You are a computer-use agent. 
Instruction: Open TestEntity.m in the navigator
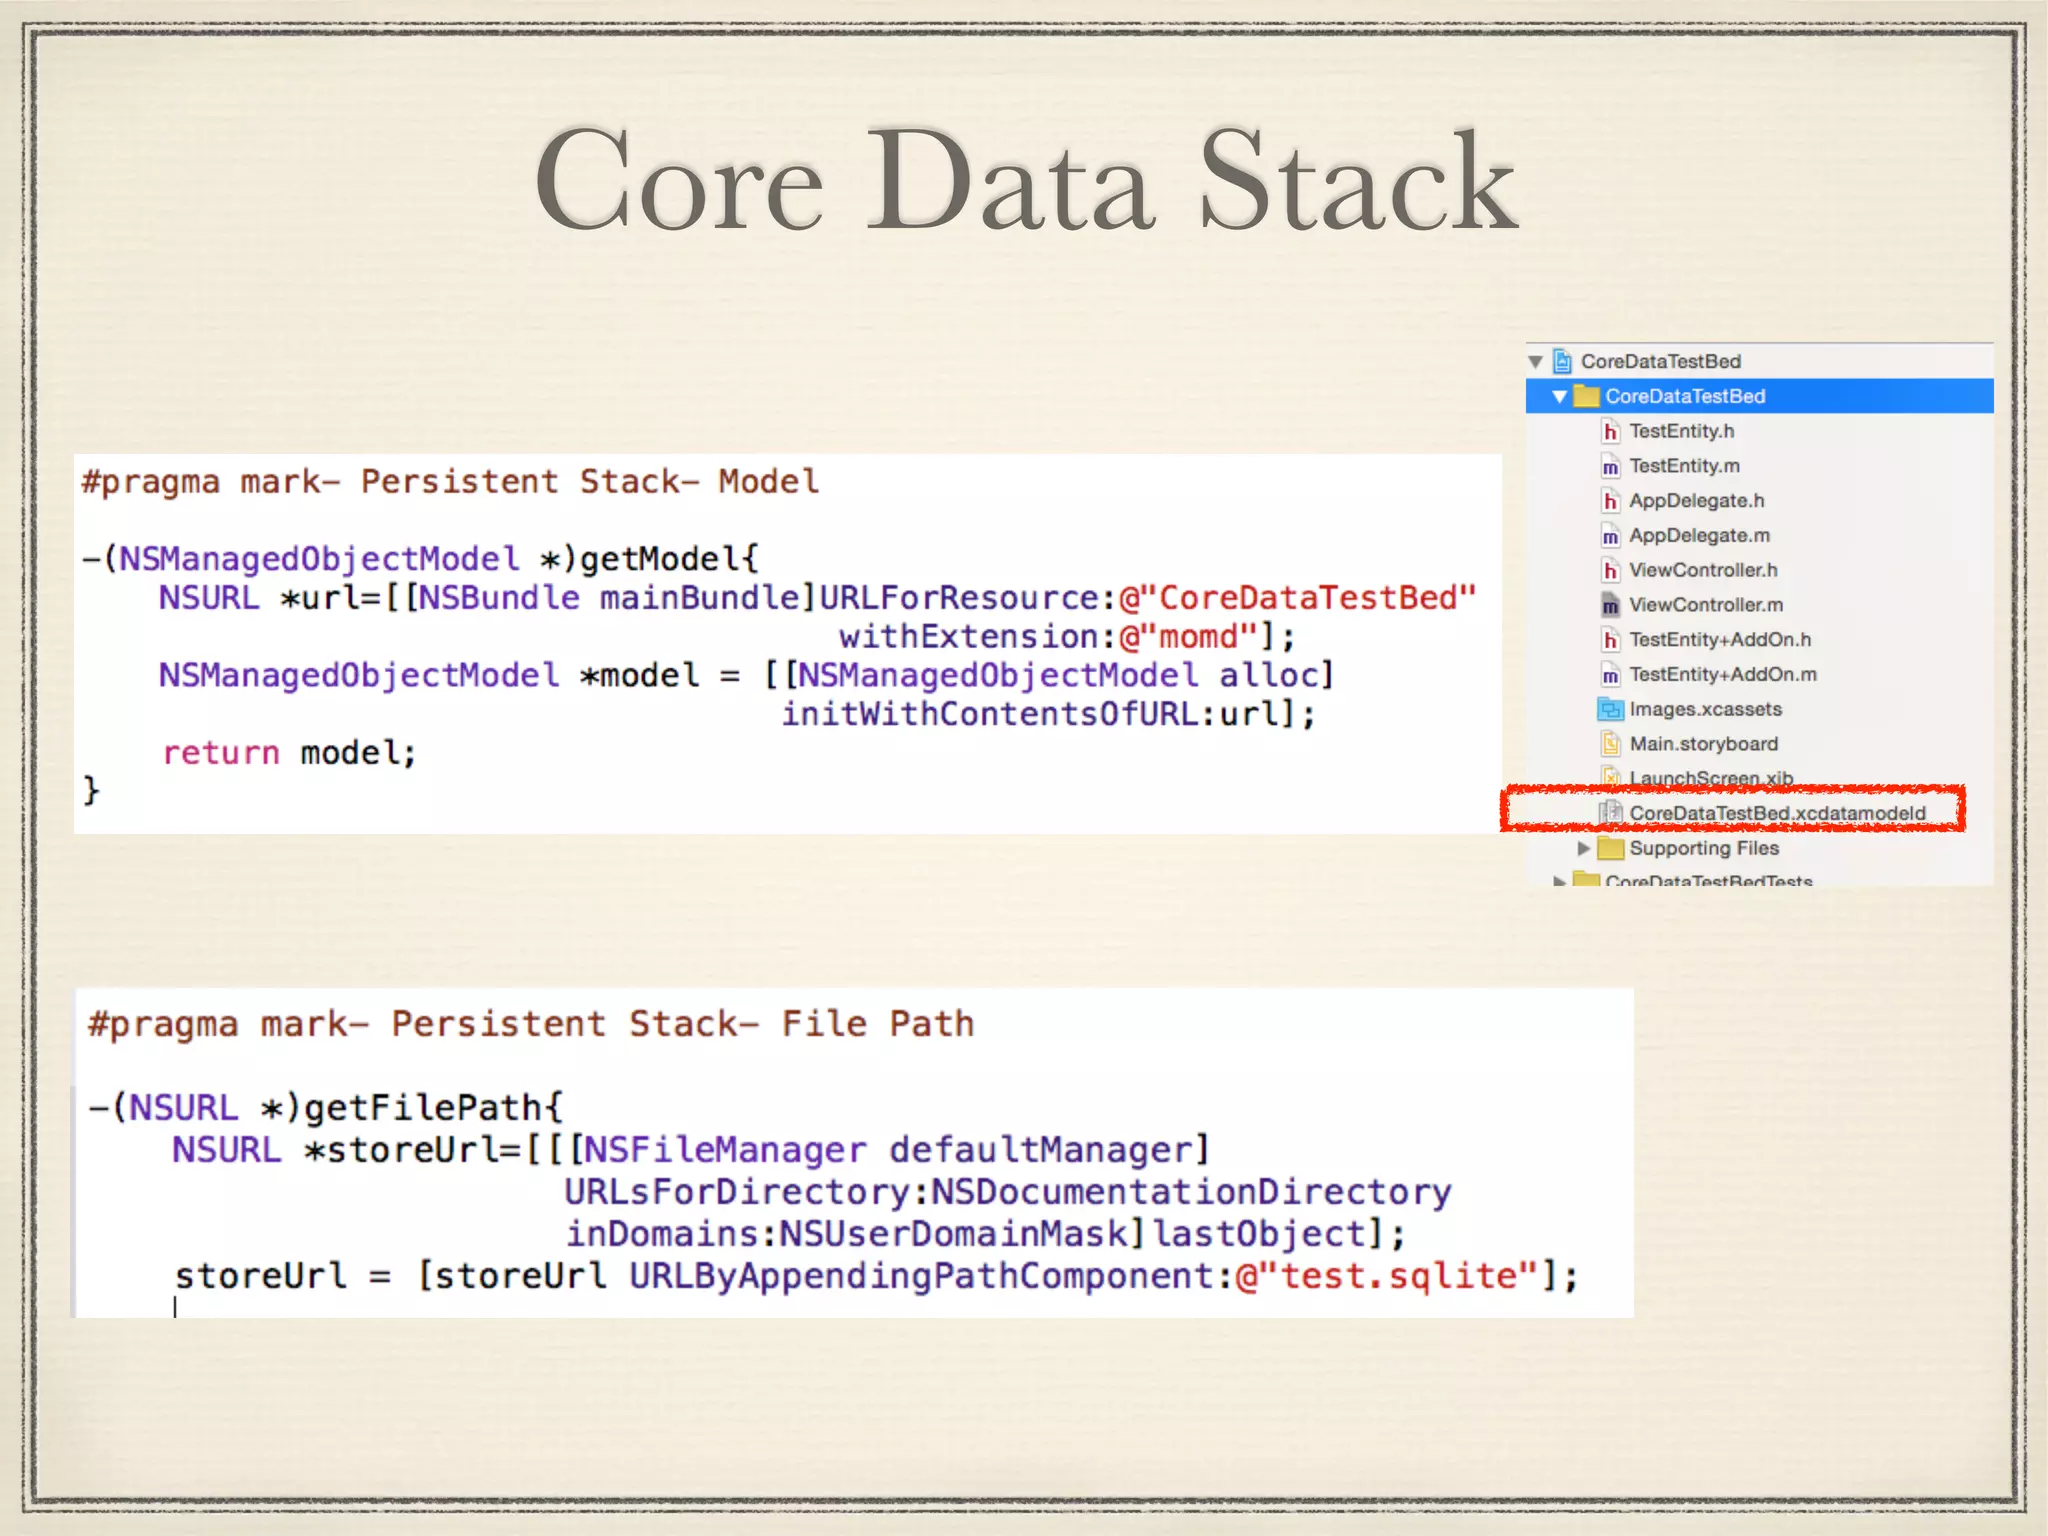click(1685, 466)
